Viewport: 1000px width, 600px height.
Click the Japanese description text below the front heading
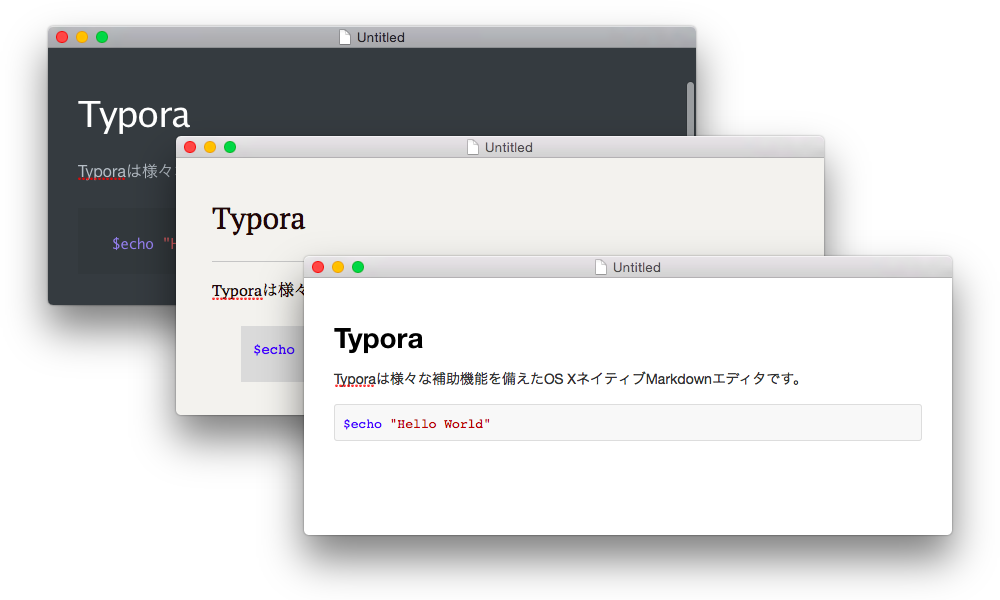tap(560, 380)
